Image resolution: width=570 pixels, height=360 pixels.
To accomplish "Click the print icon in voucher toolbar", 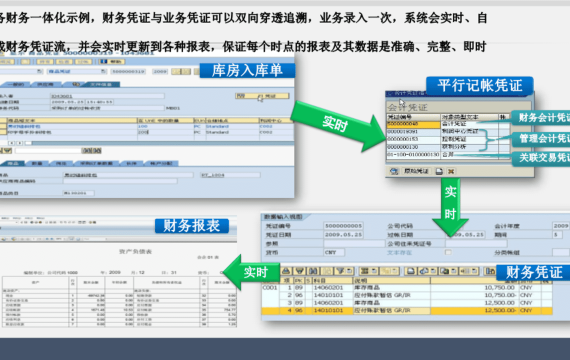I will click(x=286, y=271).
